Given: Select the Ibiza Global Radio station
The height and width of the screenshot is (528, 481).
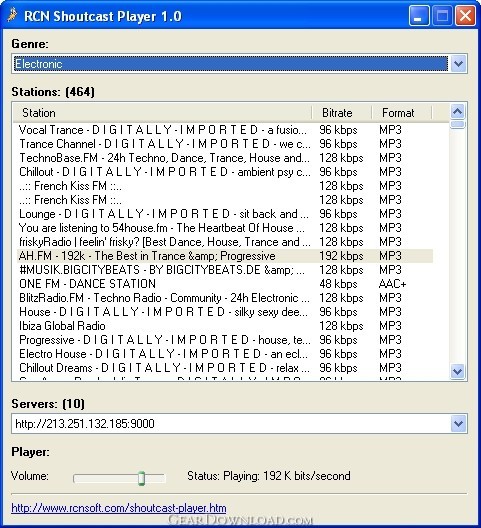Looking at the screenshot, I should pos(225,326).
